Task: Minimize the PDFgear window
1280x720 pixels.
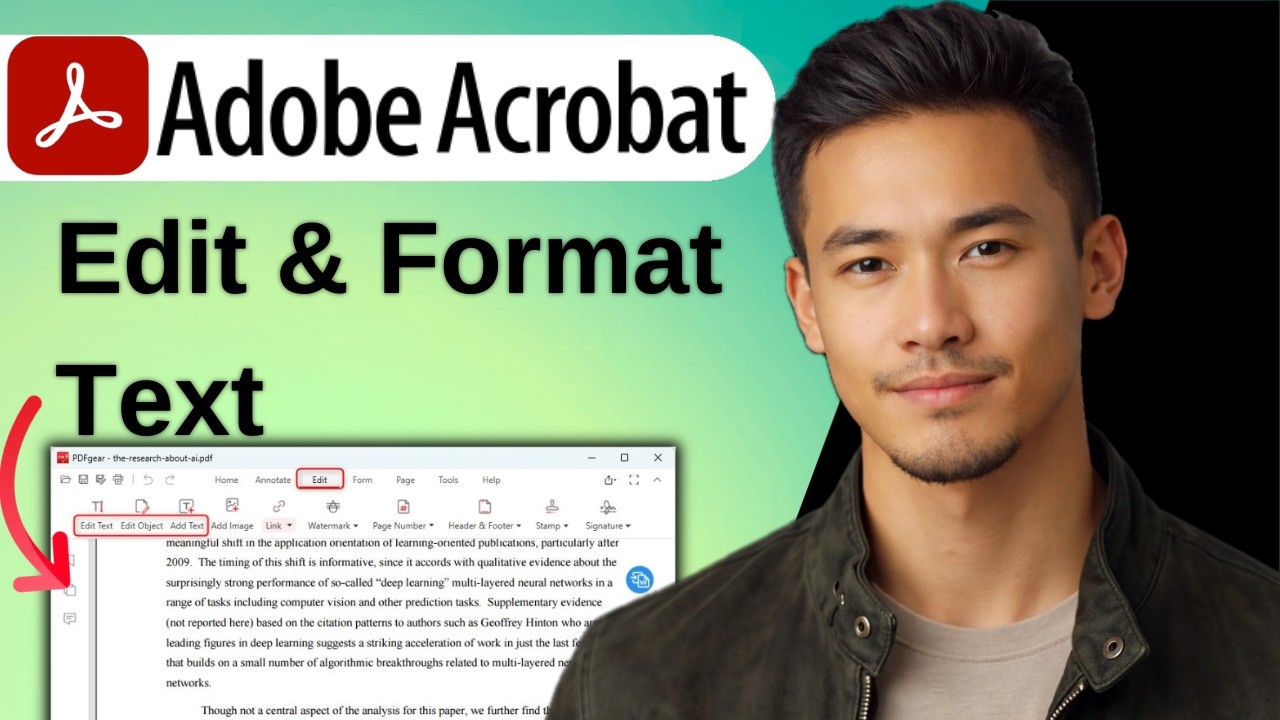Action: pyautogui.click(x=591, y=458)
